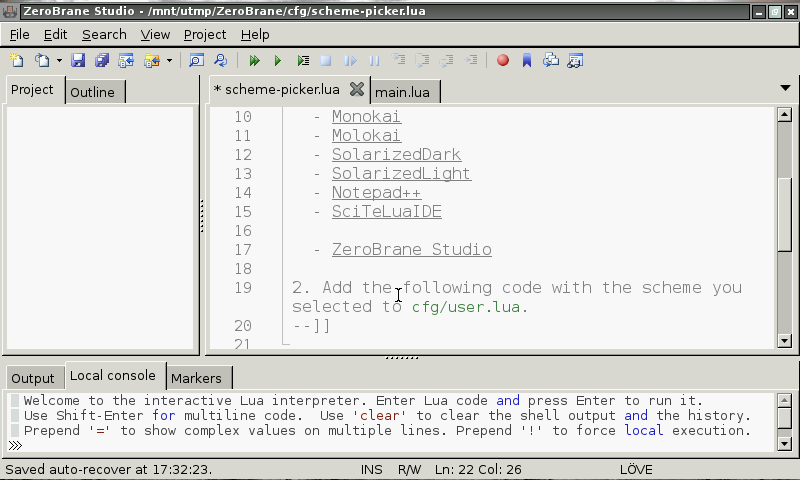Screen dimensions: 800x480
Task: Select the SciTeLuaIDE scheme link
Action: [x=387, y=211]
